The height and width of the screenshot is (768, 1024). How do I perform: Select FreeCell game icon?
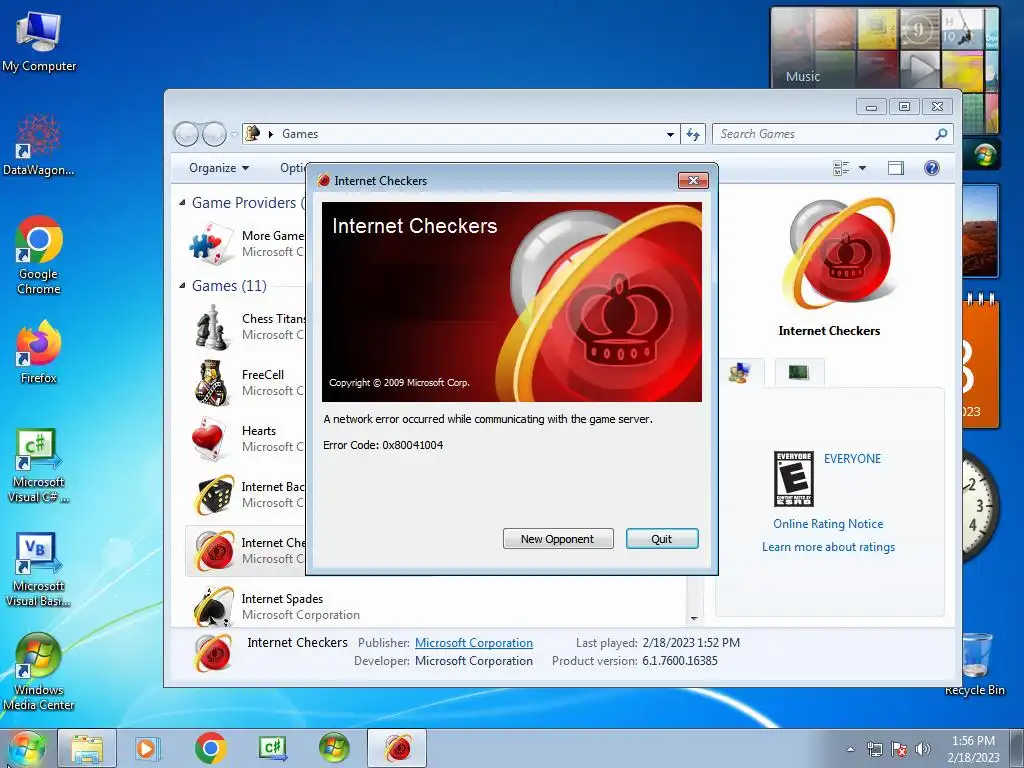(211, 383)
